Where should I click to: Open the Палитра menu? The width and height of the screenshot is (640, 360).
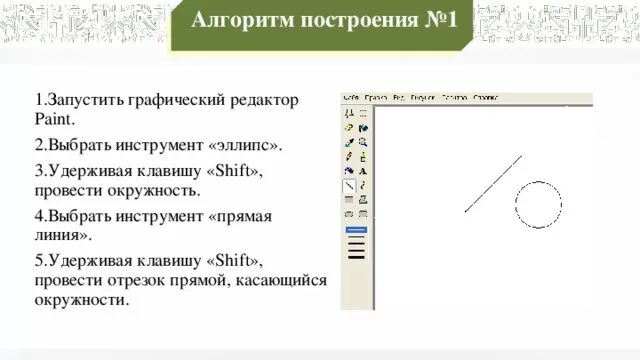click(x=454, y=98)
